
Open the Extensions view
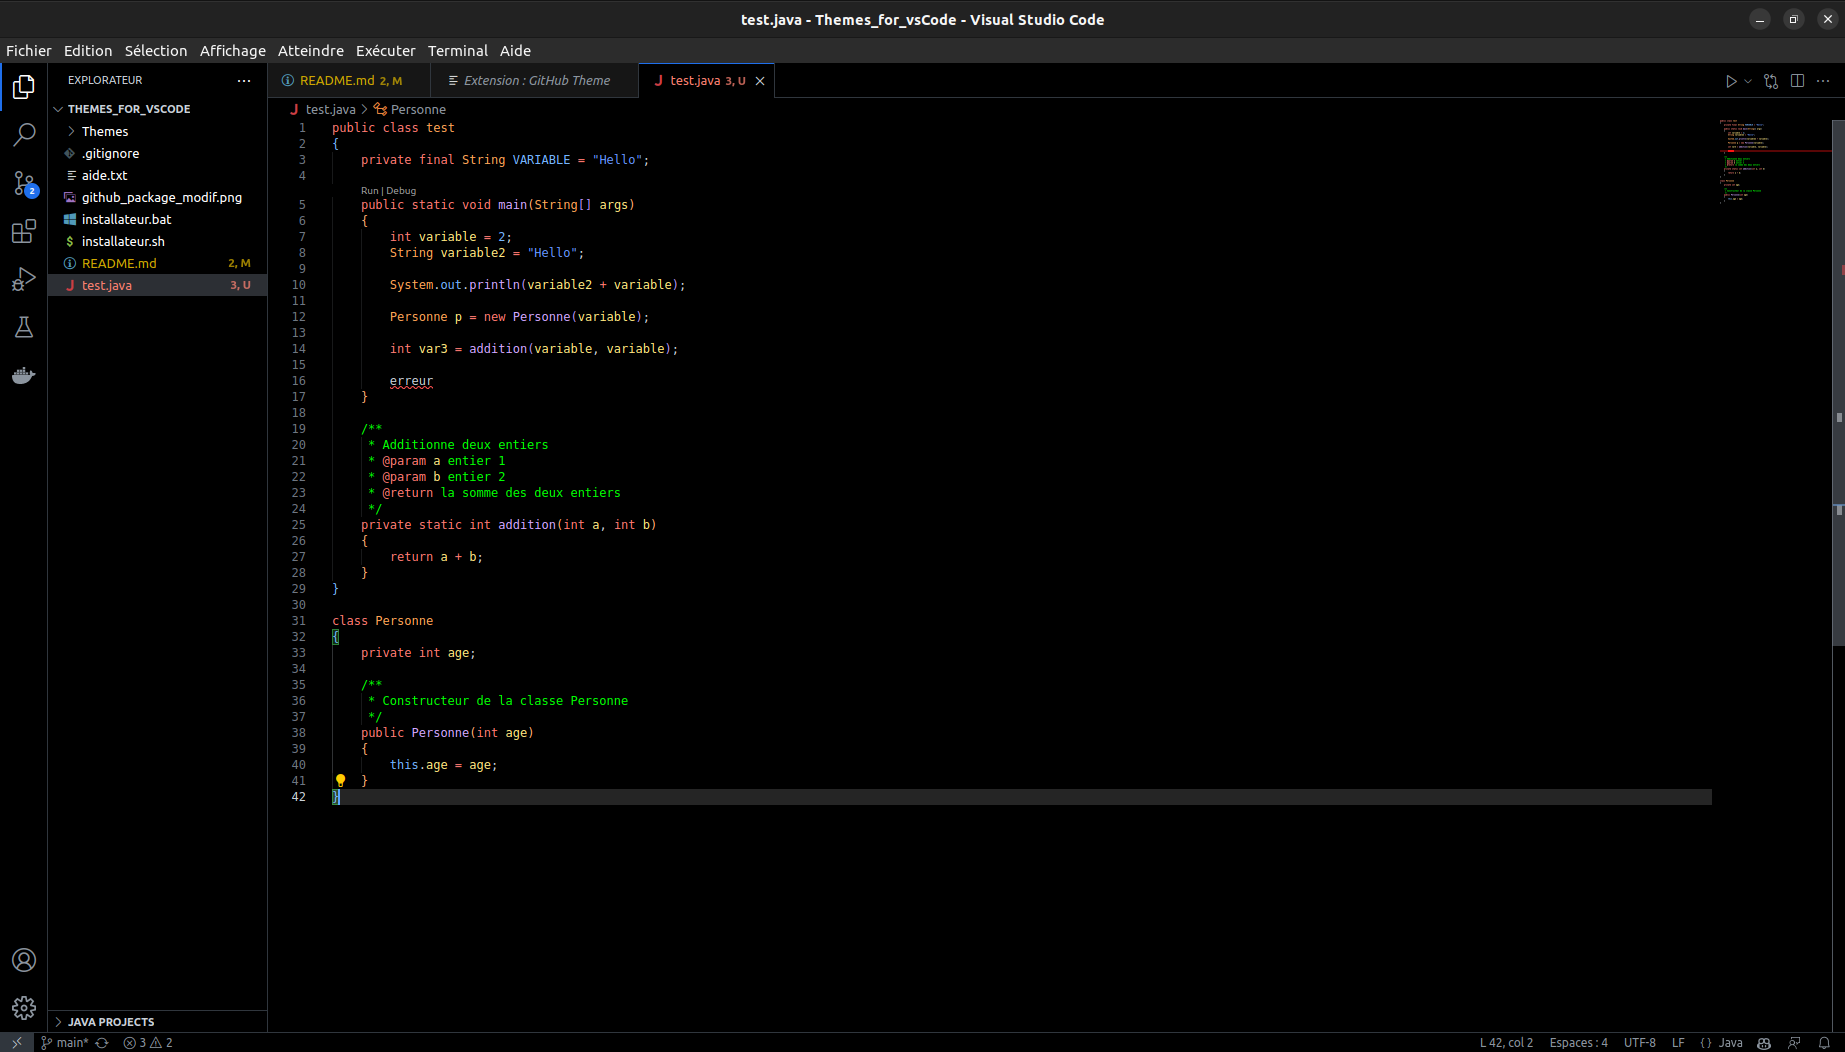click(24, 232)
